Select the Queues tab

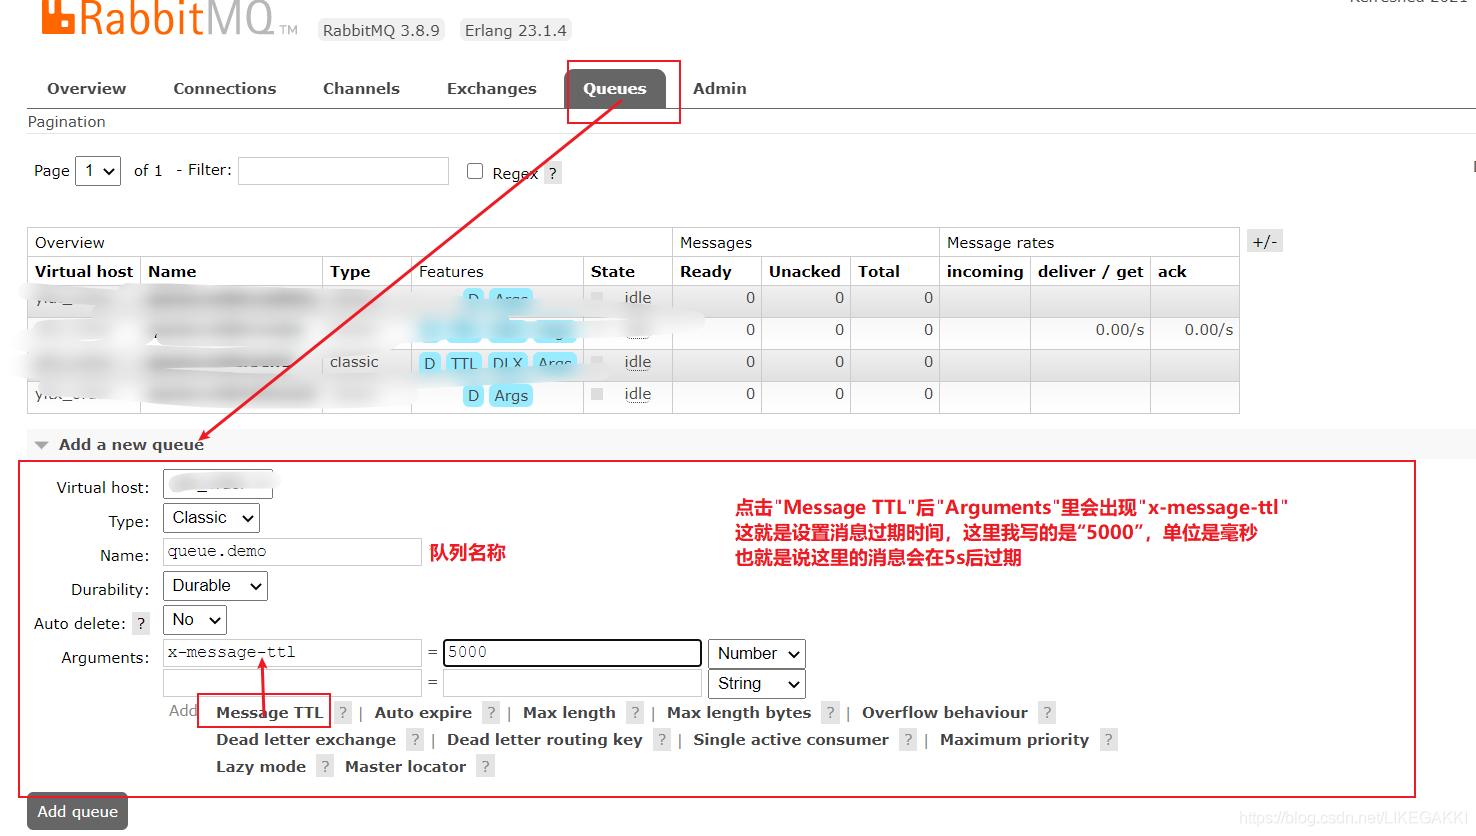[615, 88]
